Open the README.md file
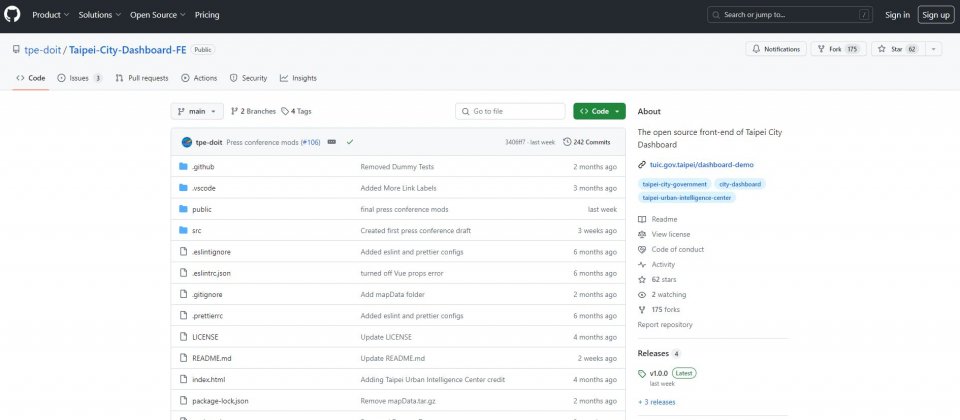The width and height of the screenshot is (960, 420). (x=211, y=358)
